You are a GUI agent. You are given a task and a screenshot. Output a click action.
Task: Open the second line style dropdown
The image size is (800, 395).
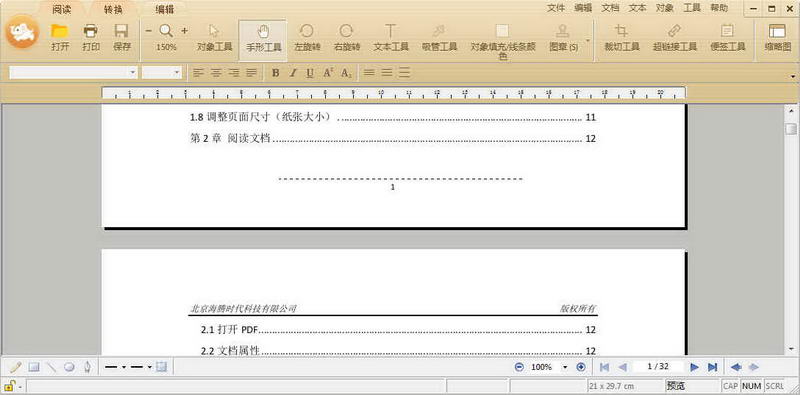point(149,367)
